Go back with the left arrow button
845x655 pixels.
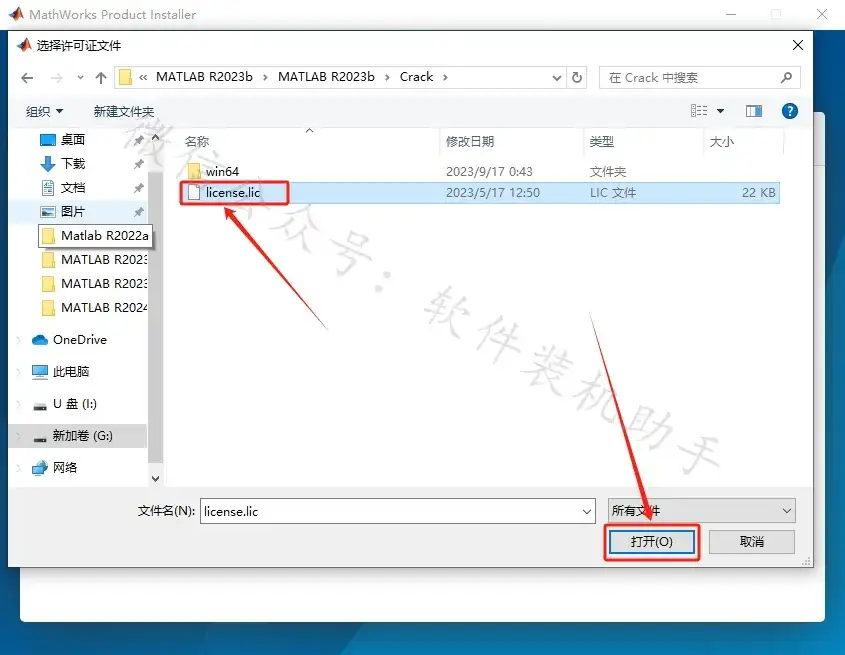pos(27,78)
